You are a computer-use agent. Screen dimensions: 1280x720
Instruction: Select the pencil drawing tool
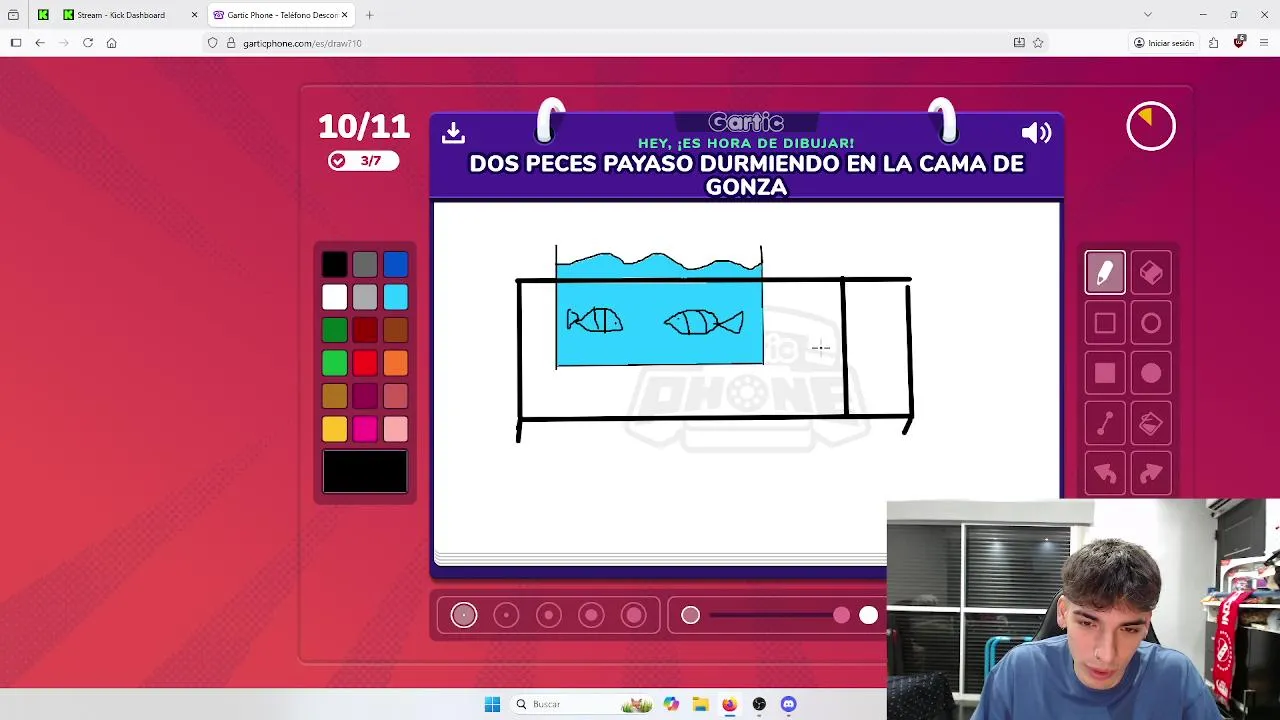click(x=1105, y=273)
